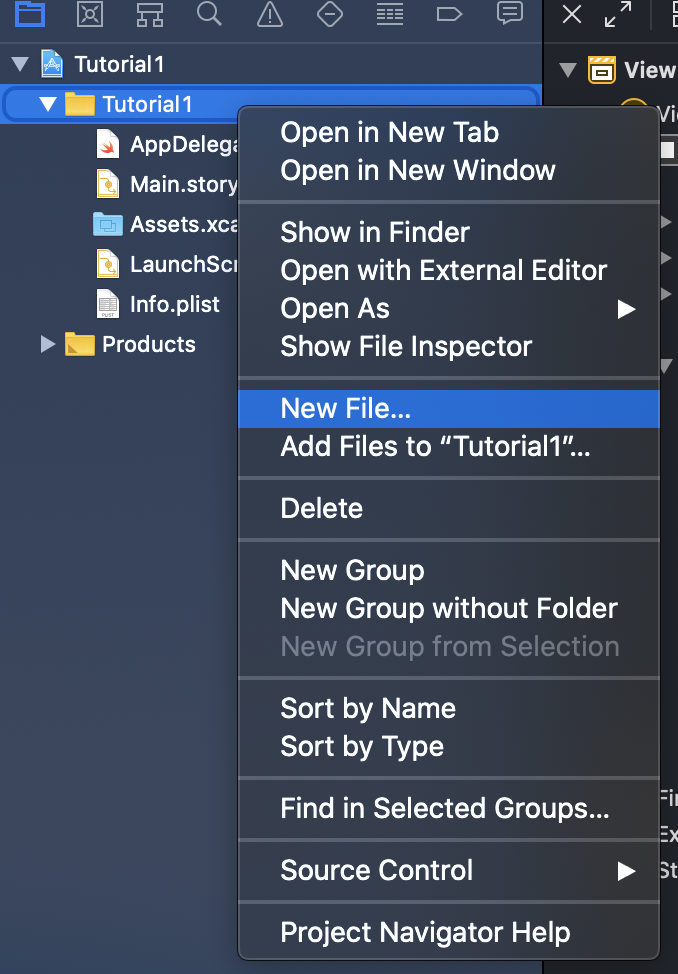
Task: Click the Tutorial1 project blueprint icon
Action: coord(52,64)
